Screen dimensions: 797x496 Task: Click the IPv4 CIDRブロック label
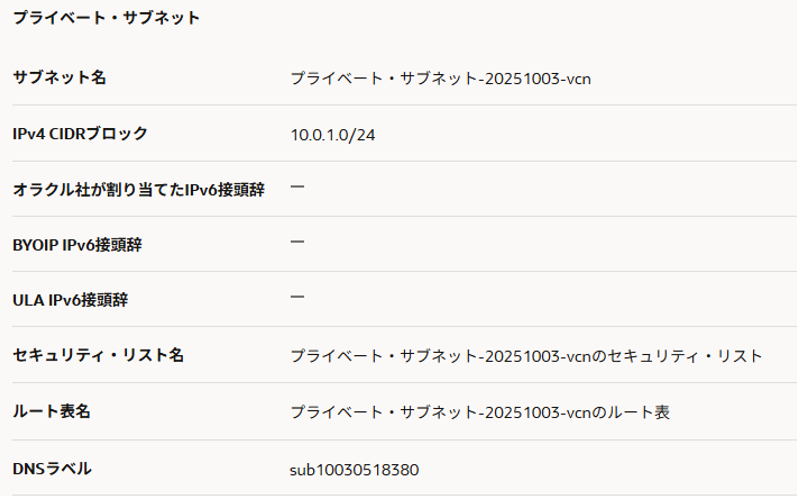point(80,133)
